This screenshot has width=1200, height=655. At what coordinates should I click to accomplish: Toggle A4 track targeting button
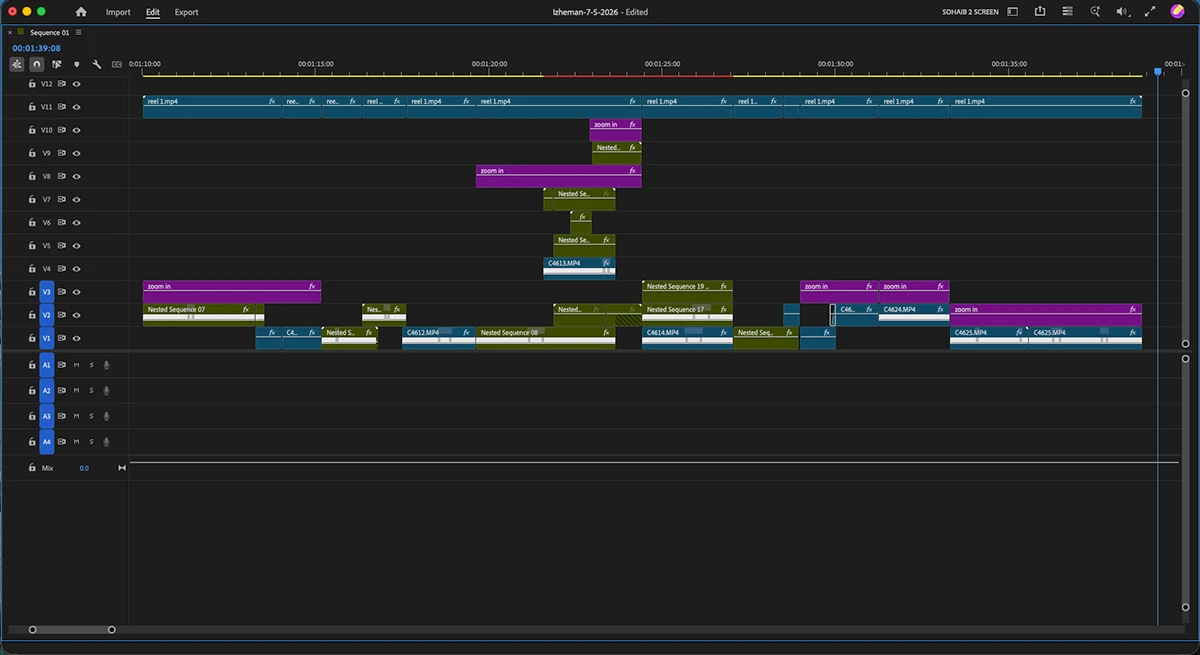[46, 441]
